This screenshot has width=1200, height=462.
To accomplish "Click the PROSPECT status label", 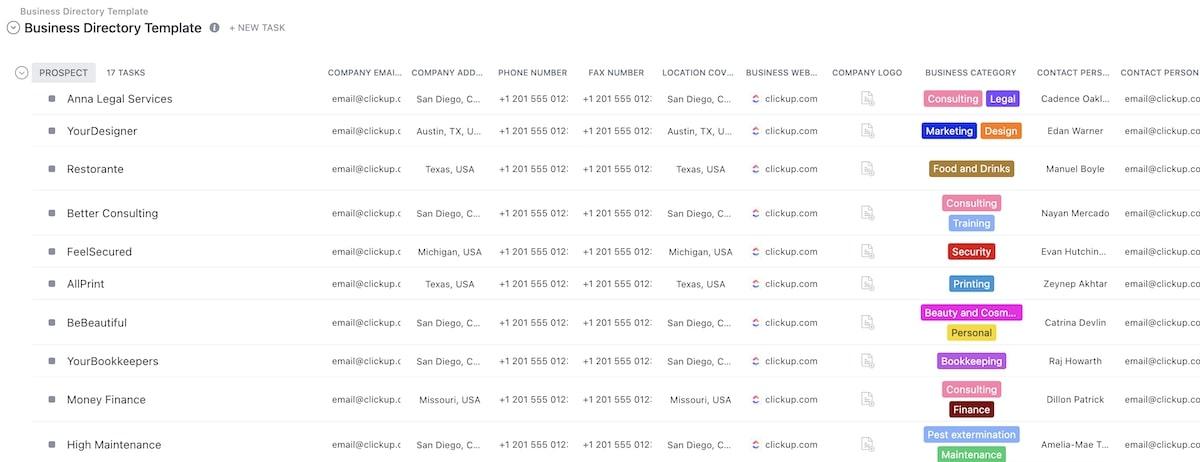I will pyautogui.click(x=64, y=72).
